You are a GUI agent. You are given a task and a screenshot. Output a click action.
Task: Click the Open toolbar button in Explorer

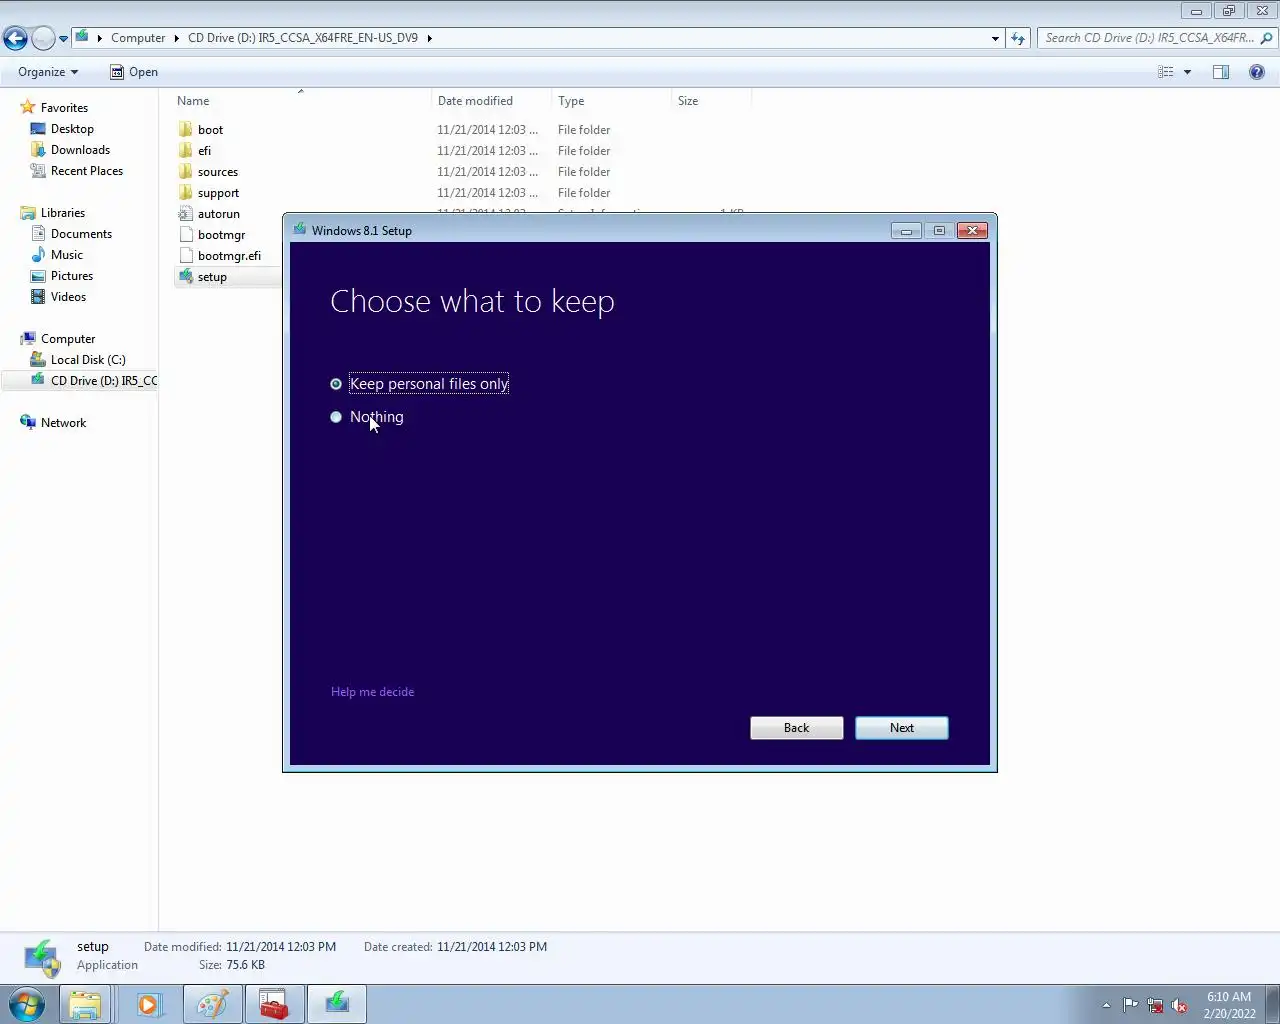tap(133, 72)
